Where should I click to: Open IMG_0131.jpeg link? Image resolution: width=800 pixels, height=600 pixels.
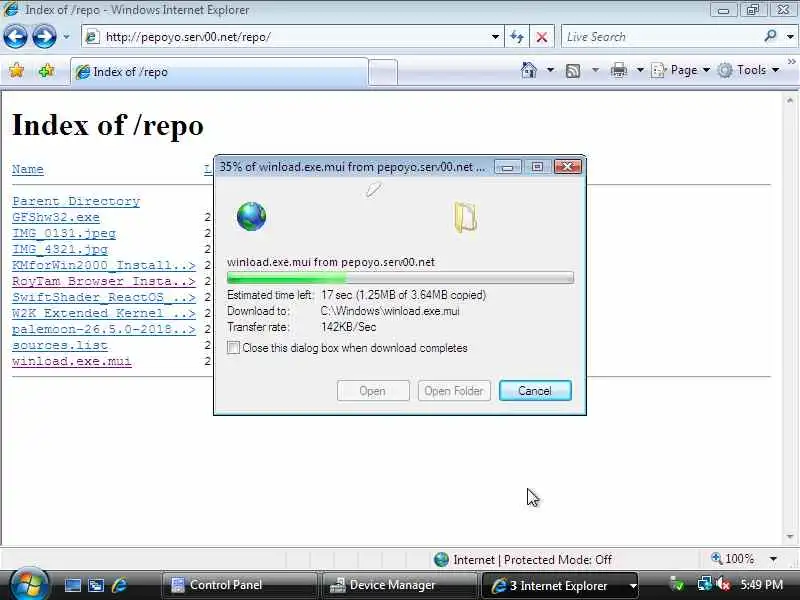click(x=64, y=233)
